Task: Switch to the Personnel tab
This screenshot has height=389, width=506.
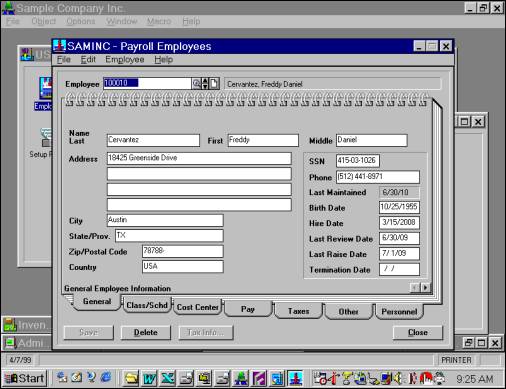Action: (x=399, y=312)
